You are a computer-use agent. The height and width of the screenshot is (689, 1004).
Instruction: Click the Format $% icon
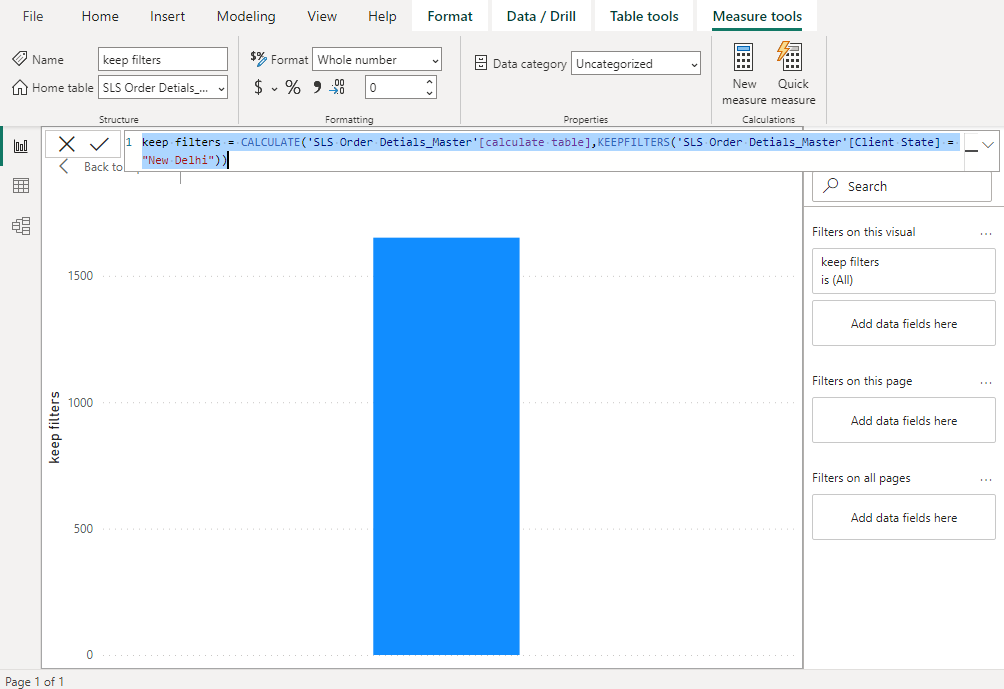coord(258,58)
